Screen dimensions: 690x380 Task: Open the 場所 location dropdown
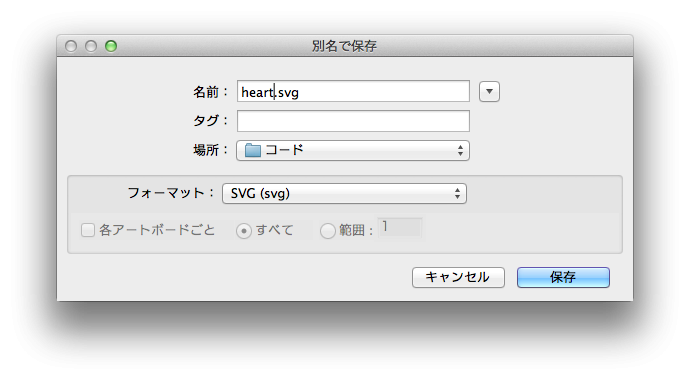pyautogui.click(x=353, y=150)
